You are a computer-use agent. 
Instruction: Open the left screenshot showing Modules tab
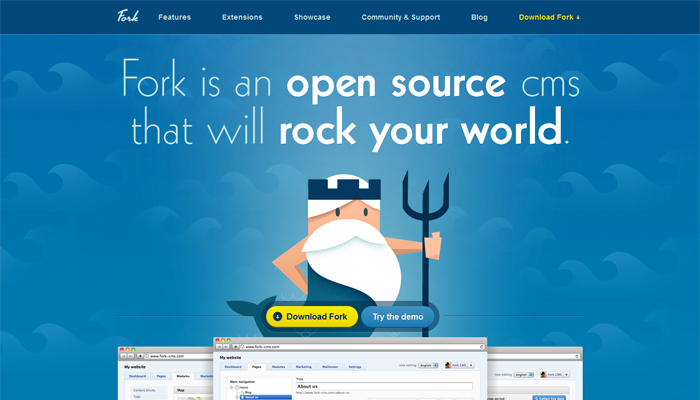(x=166, y=373)
